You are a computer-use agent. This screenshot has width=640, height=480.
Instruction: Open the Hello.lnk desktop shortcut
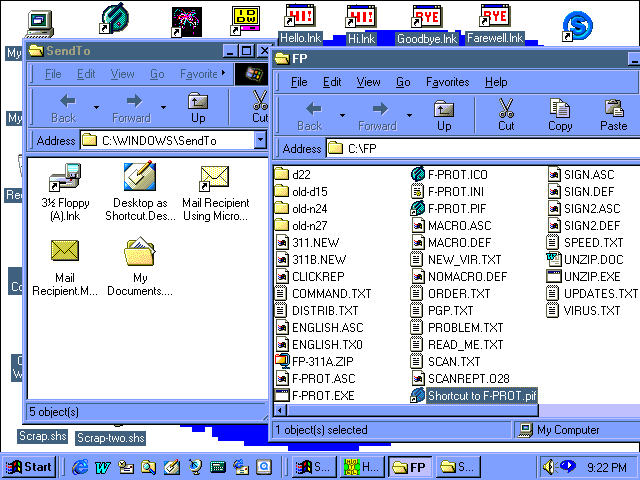pyautogui.click(x=300, y=24)
